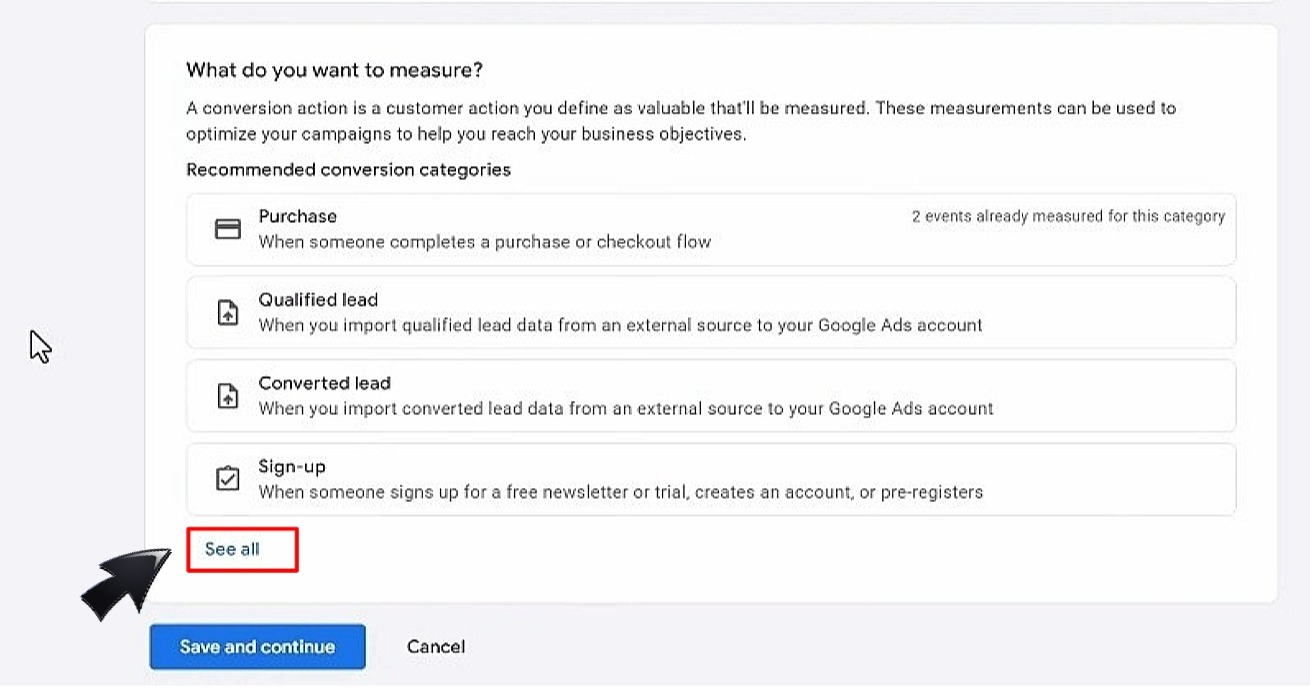Click the Purchase credit card icon
This screenshot has width=1310, height=700.
[x=228, y=230]
